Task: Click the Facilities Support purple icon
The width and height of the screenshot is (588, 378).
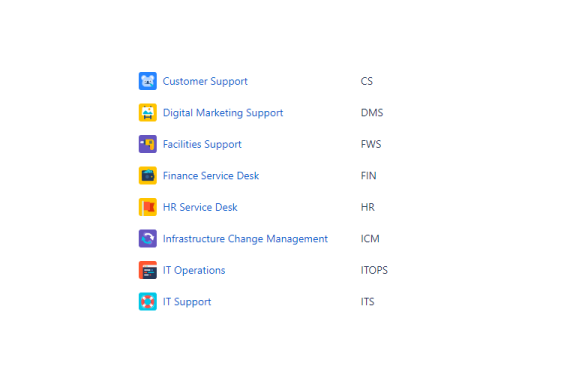Action: click(x=148, y=144)
